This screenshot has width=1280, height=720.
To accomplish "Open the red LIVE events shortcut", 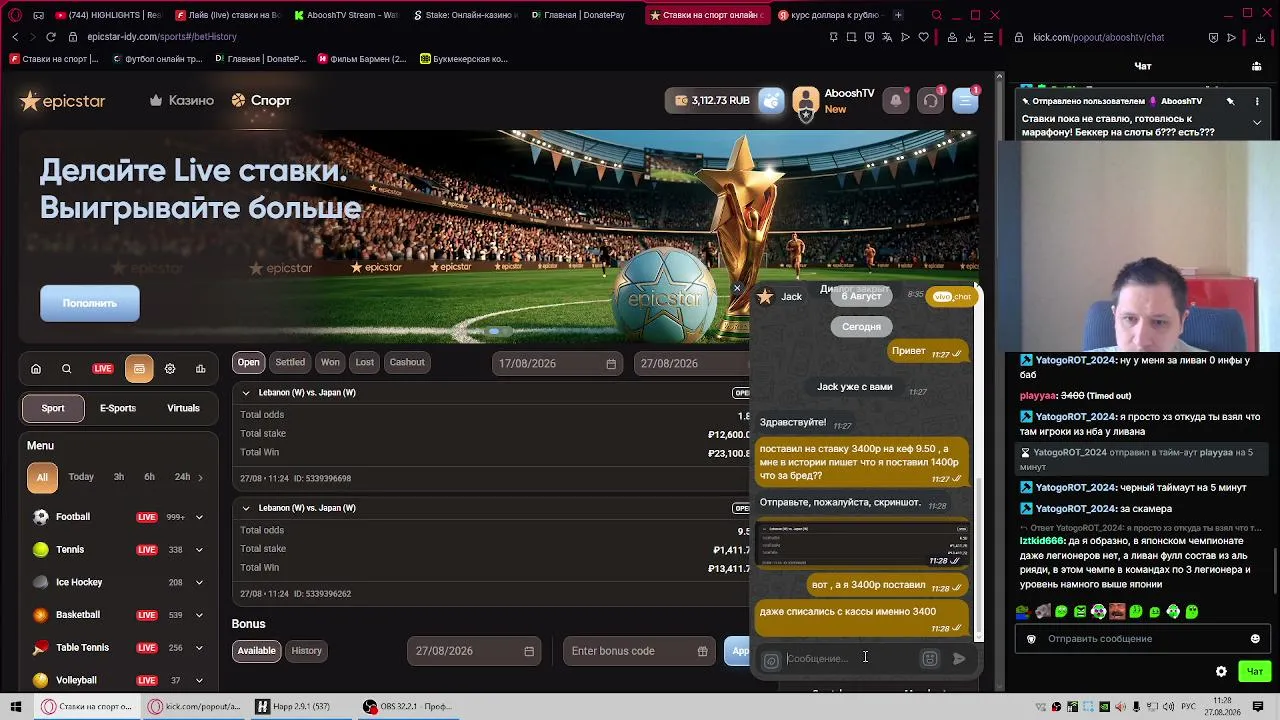I will tap(103, 369).
